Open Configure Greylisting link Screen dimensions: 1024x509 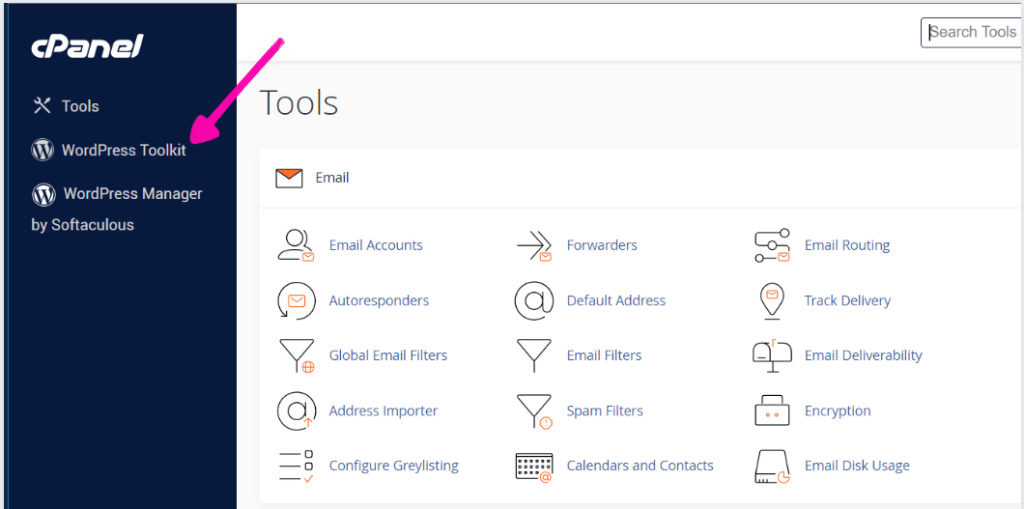pyautogui.click(x=394, y=466)
